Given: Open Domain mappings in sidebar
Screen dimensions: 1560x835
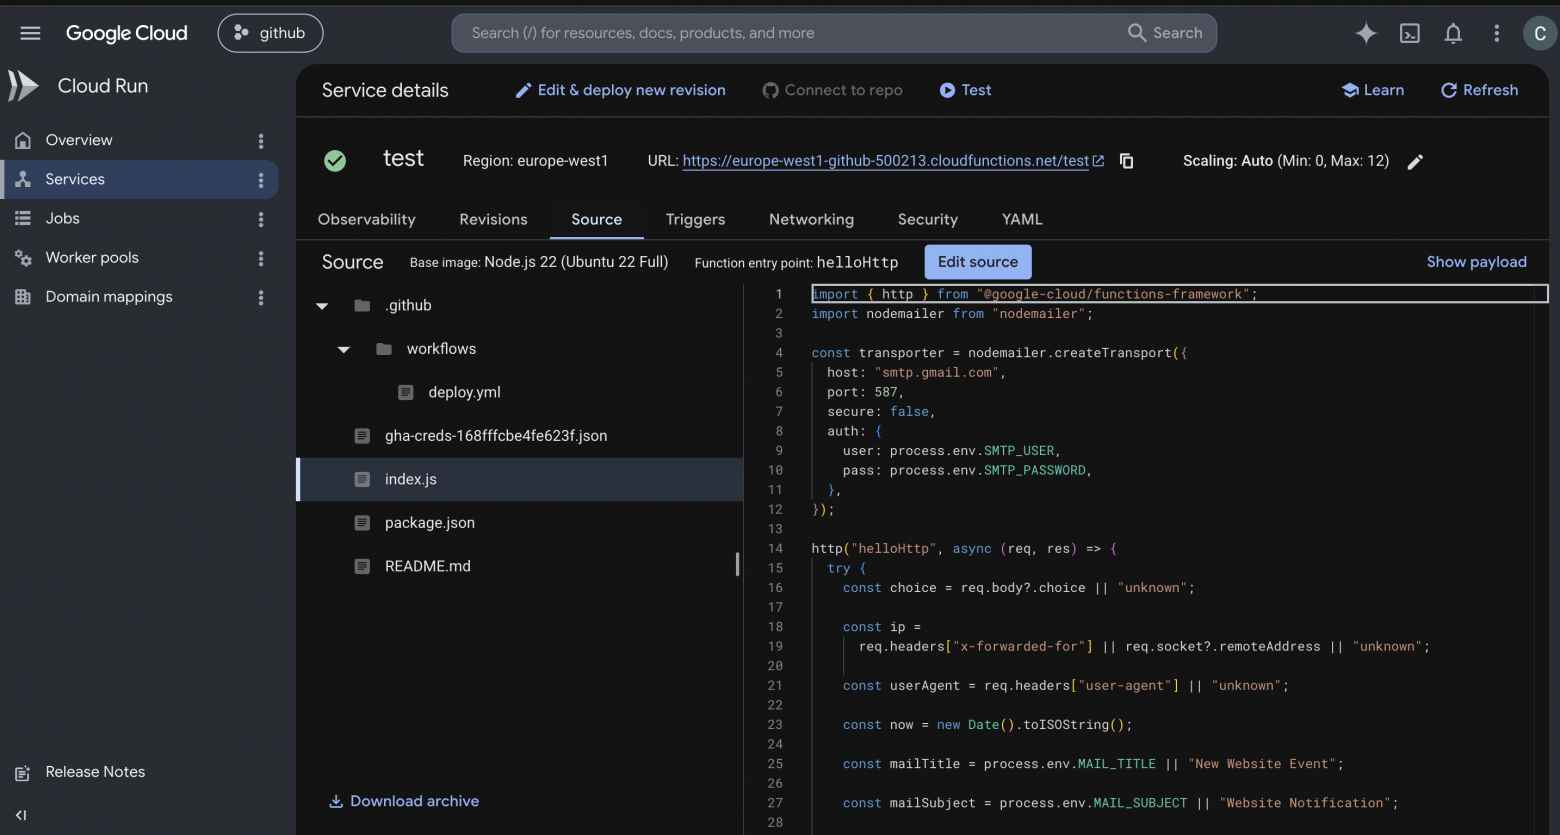Looking at the screenshot, I should (x=109, y=297).
